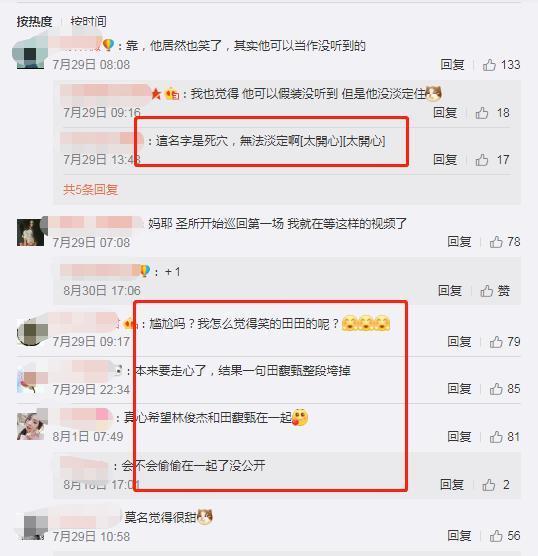
Task: Like the 10:58 comment with 56 likes
Action: pos(496,536)
